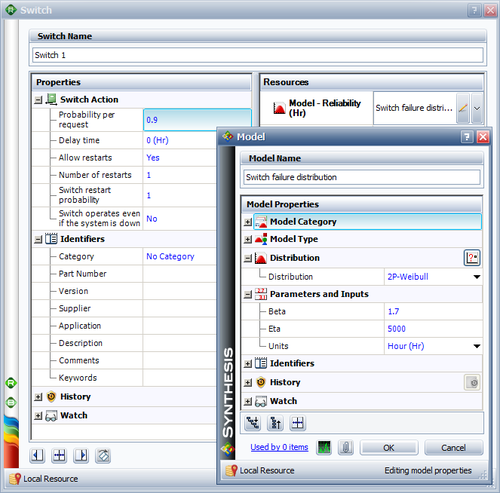Click the green plot icon next to Used by items

coord(324,447)
